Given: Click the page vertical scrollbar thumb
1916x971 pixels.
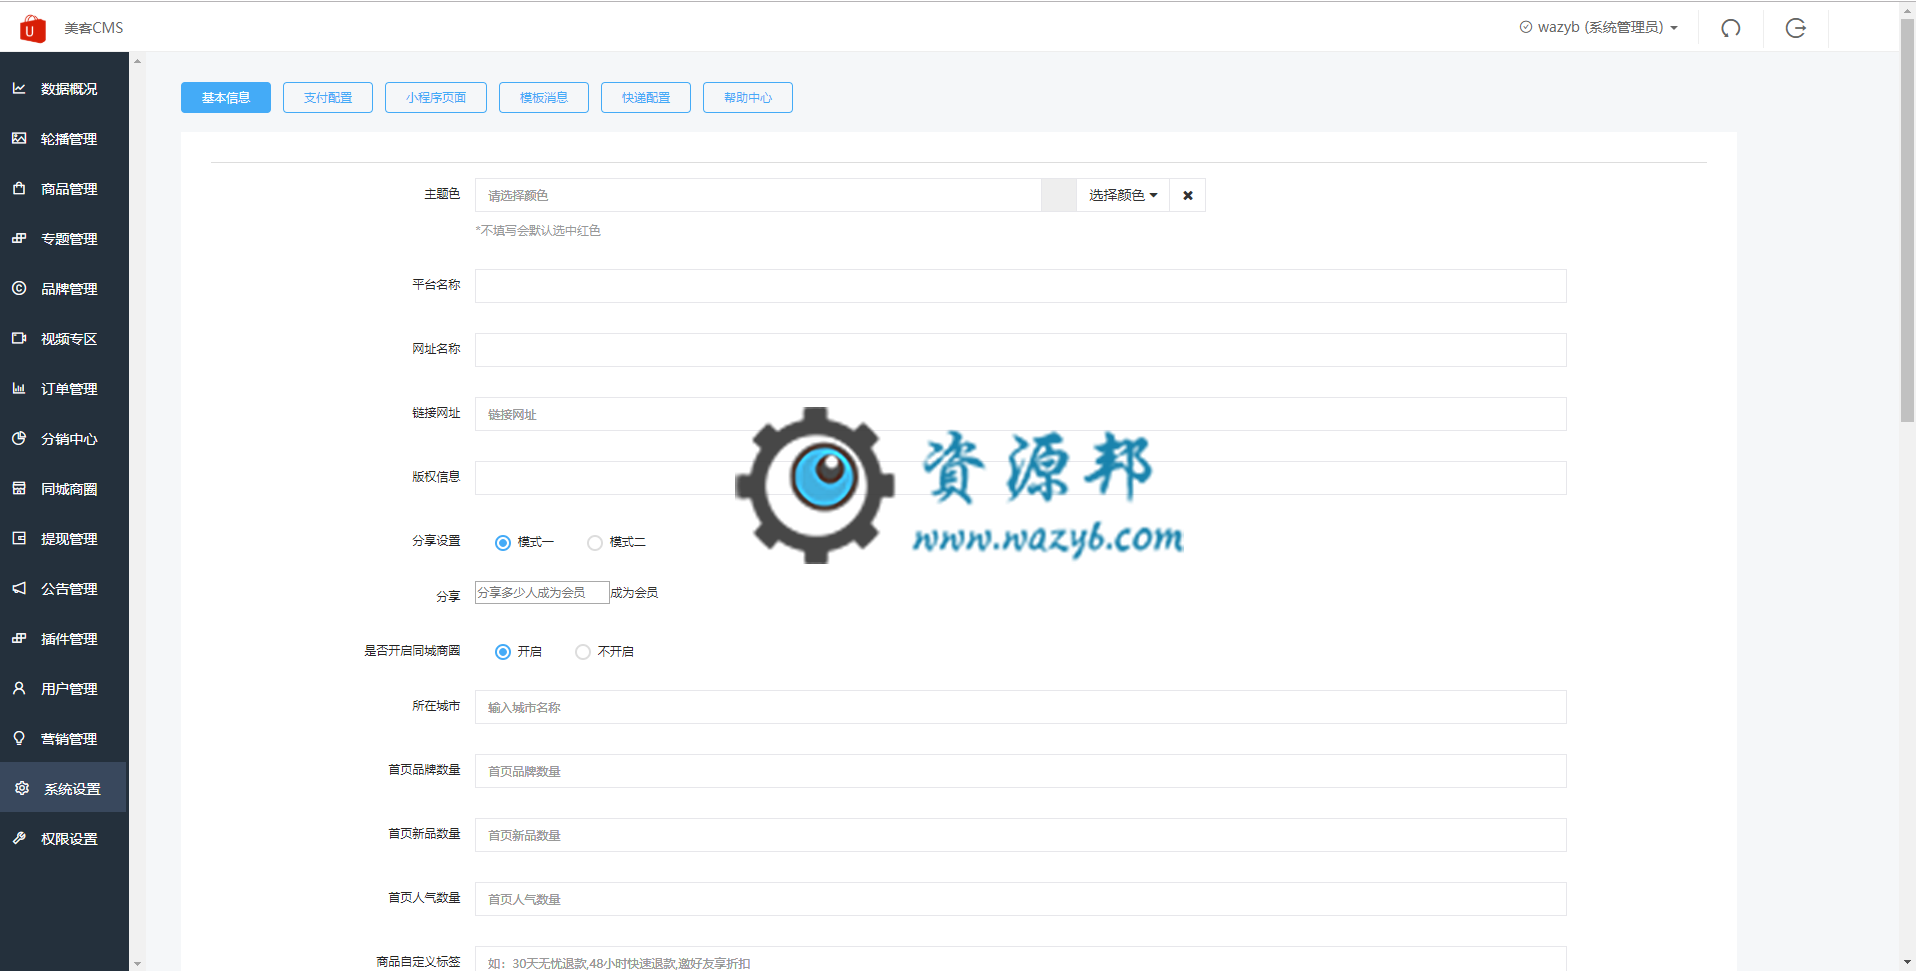Looking at the screenshot, I should [x=1907, y=220].
